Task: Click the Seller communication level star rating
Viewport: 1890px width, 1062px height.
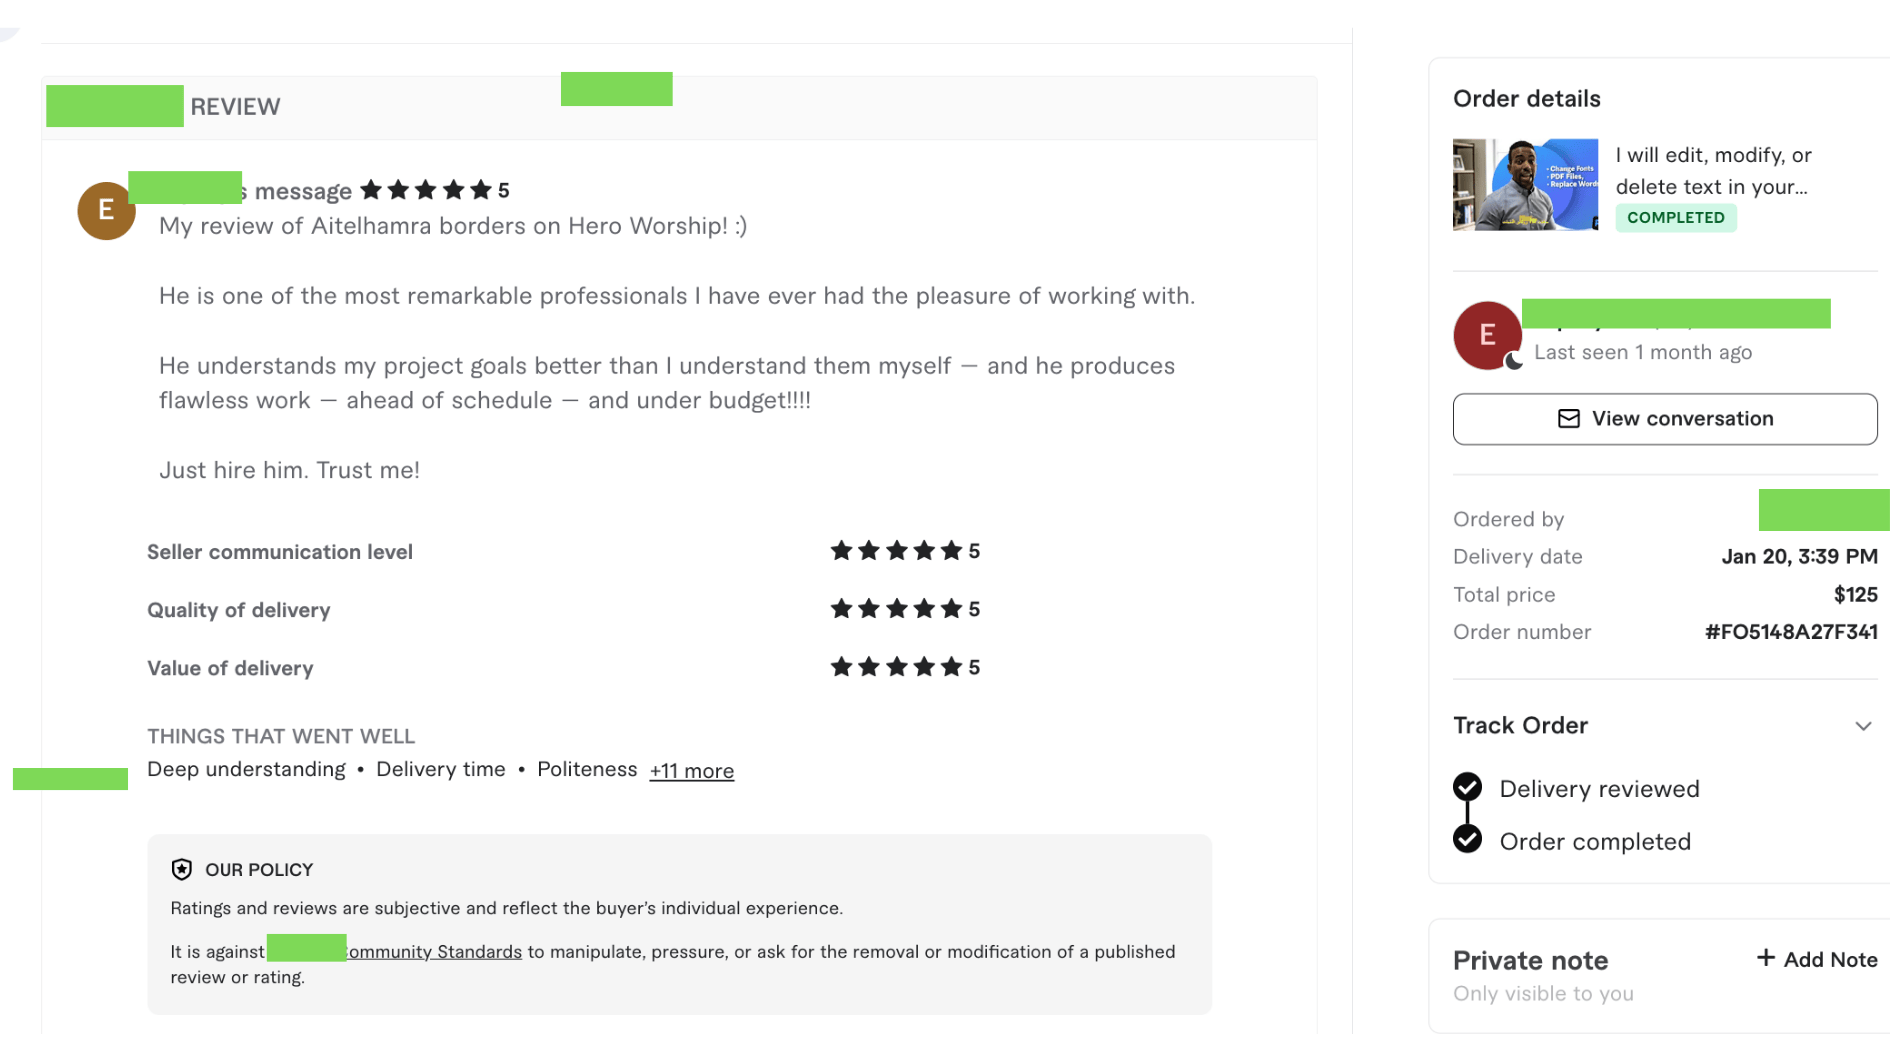Action: coord(896,551)
